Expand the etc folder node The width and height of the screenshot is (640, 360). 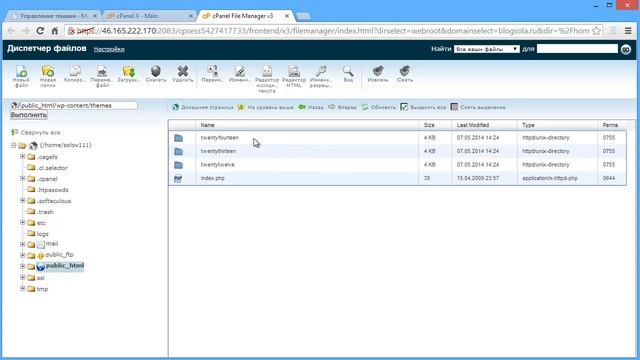(23, 222)
